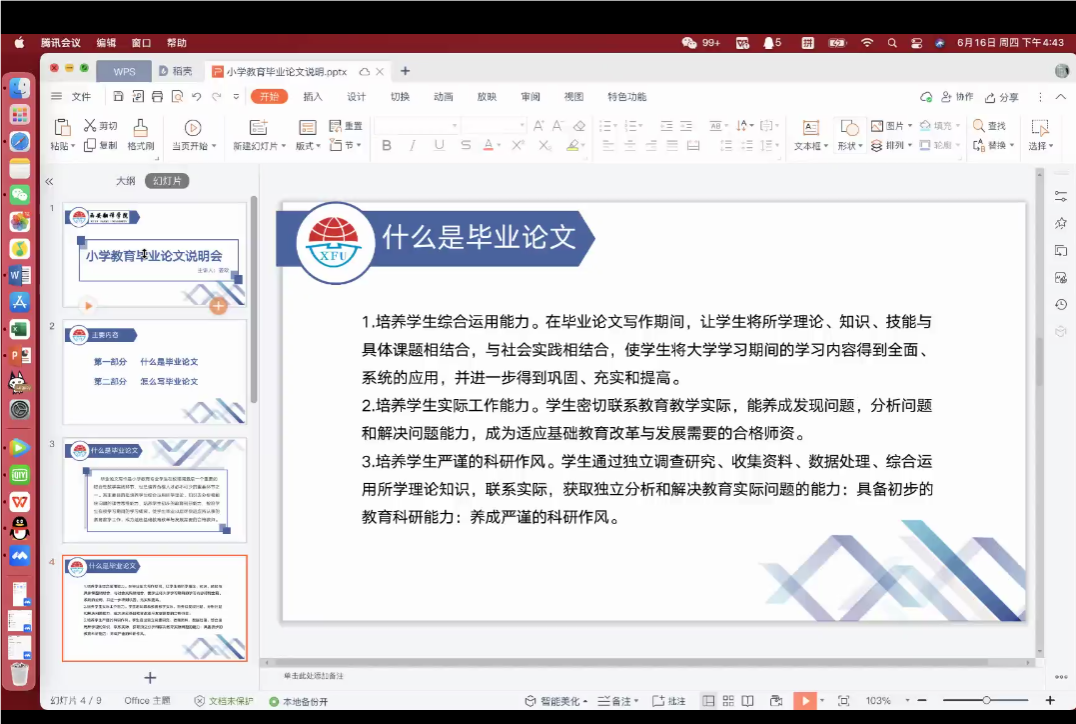Viewport: 1076px width, 724px height.
Task: Open the Shapes (形状) tool
Action: pos(849,128)
